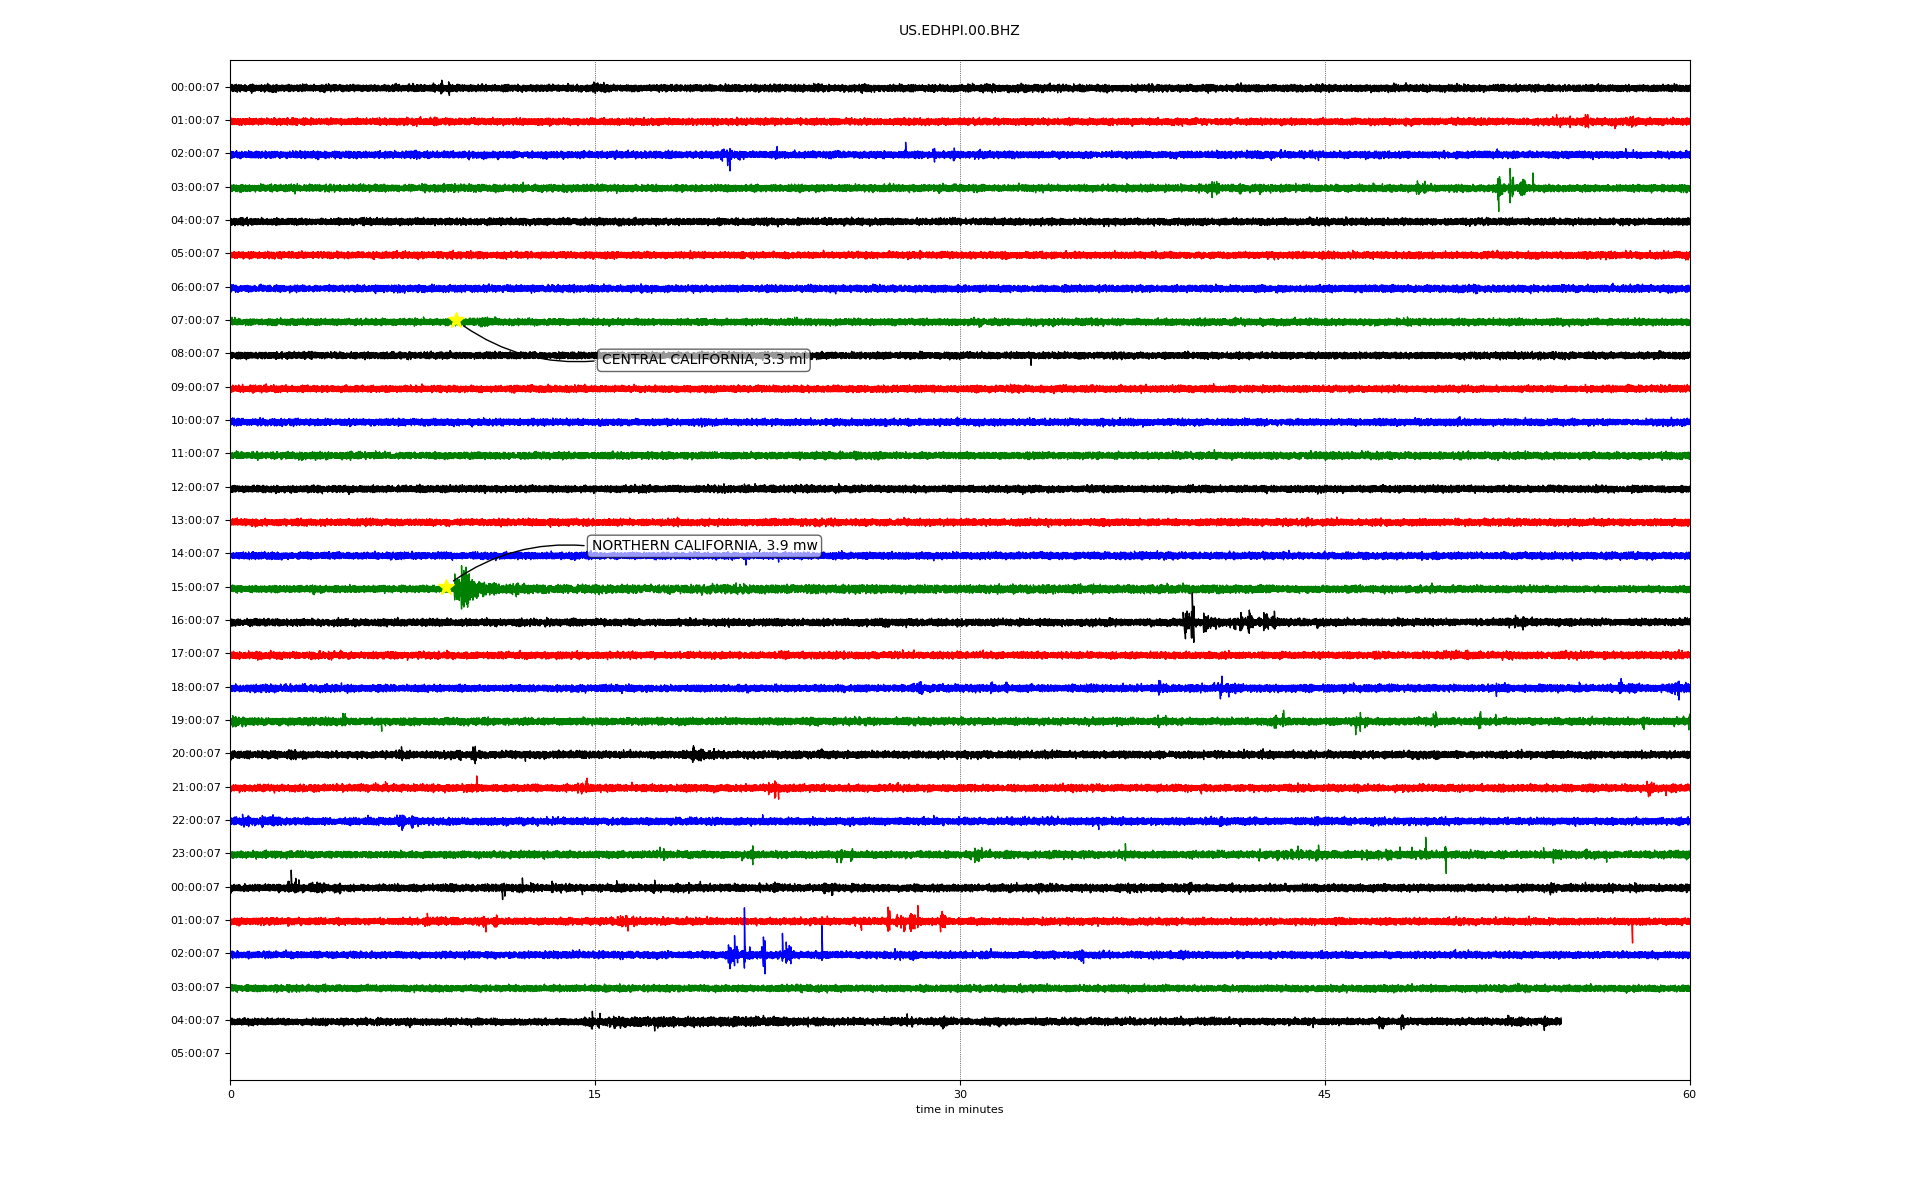Click the CENTRAL CALIFORNIA, 3.3 ml annotation label
The height and width of the screenshot is (1200, 1920).
click(703, 360)
